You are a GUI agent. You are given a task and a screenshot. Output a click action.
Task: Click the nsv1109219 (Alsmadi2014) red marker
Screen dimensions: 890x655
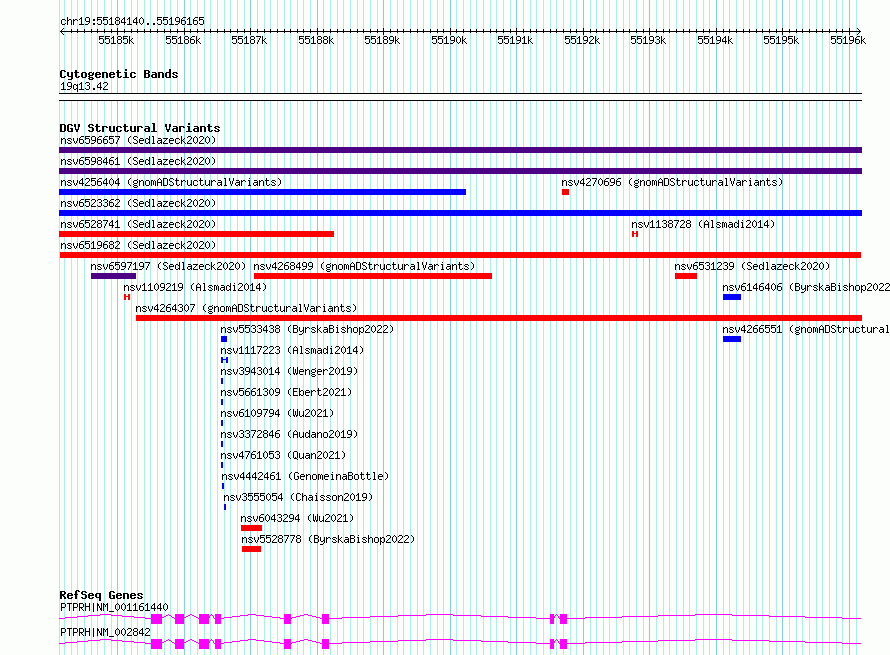click(127, 297)
